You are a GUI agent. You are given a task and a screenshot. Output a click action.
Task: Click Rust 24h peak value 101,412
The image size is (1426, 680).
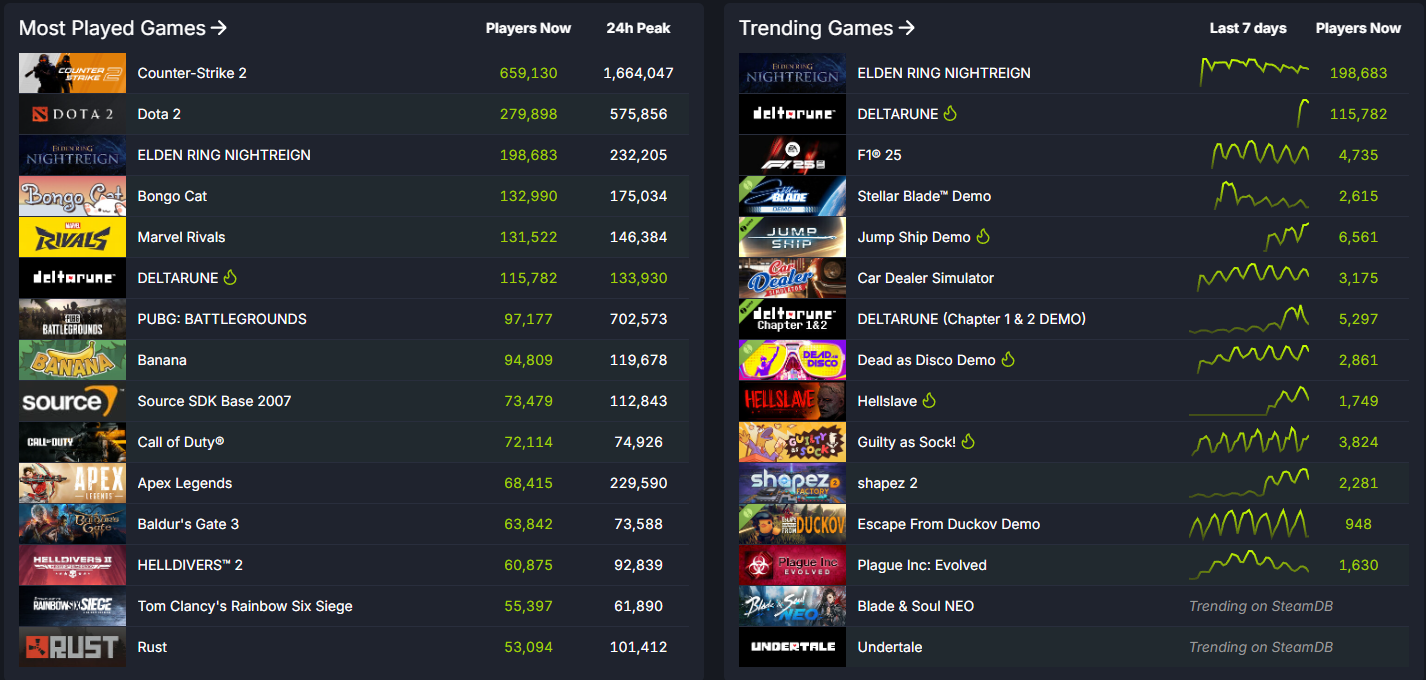tap(638, 647)
